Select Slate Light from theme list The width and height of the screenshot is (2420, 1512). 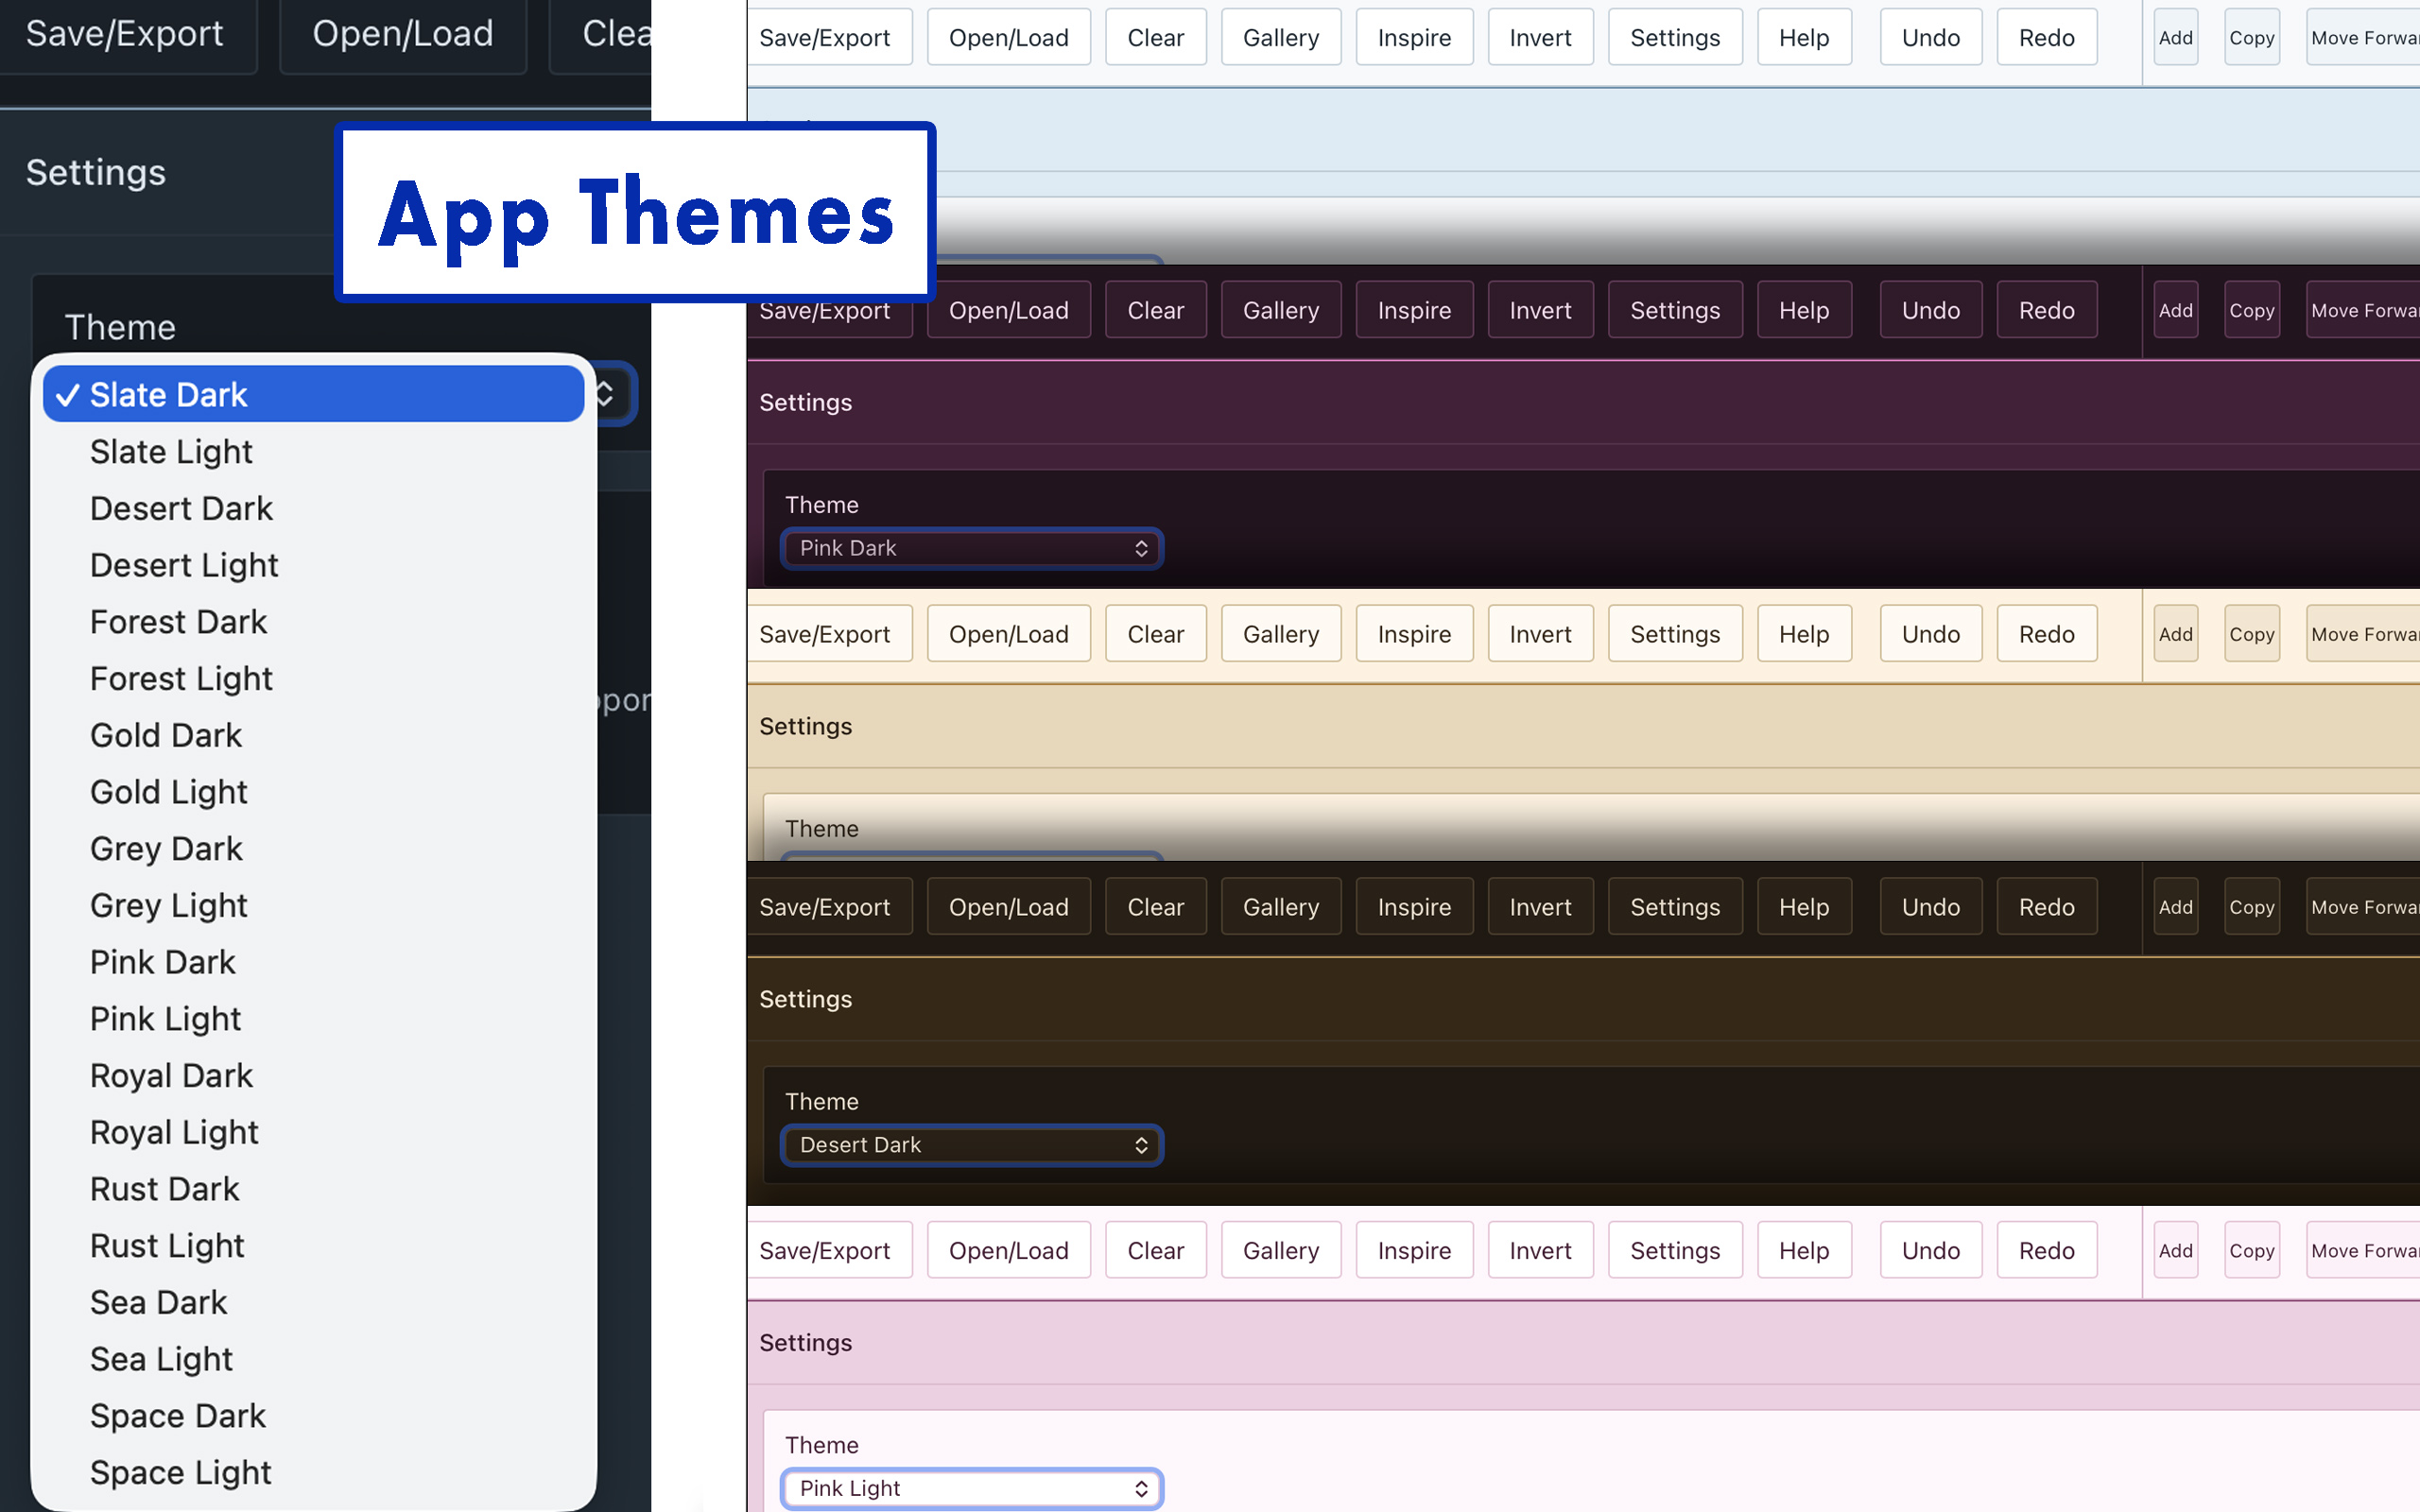pyautogui.click(x=313, y=451)
